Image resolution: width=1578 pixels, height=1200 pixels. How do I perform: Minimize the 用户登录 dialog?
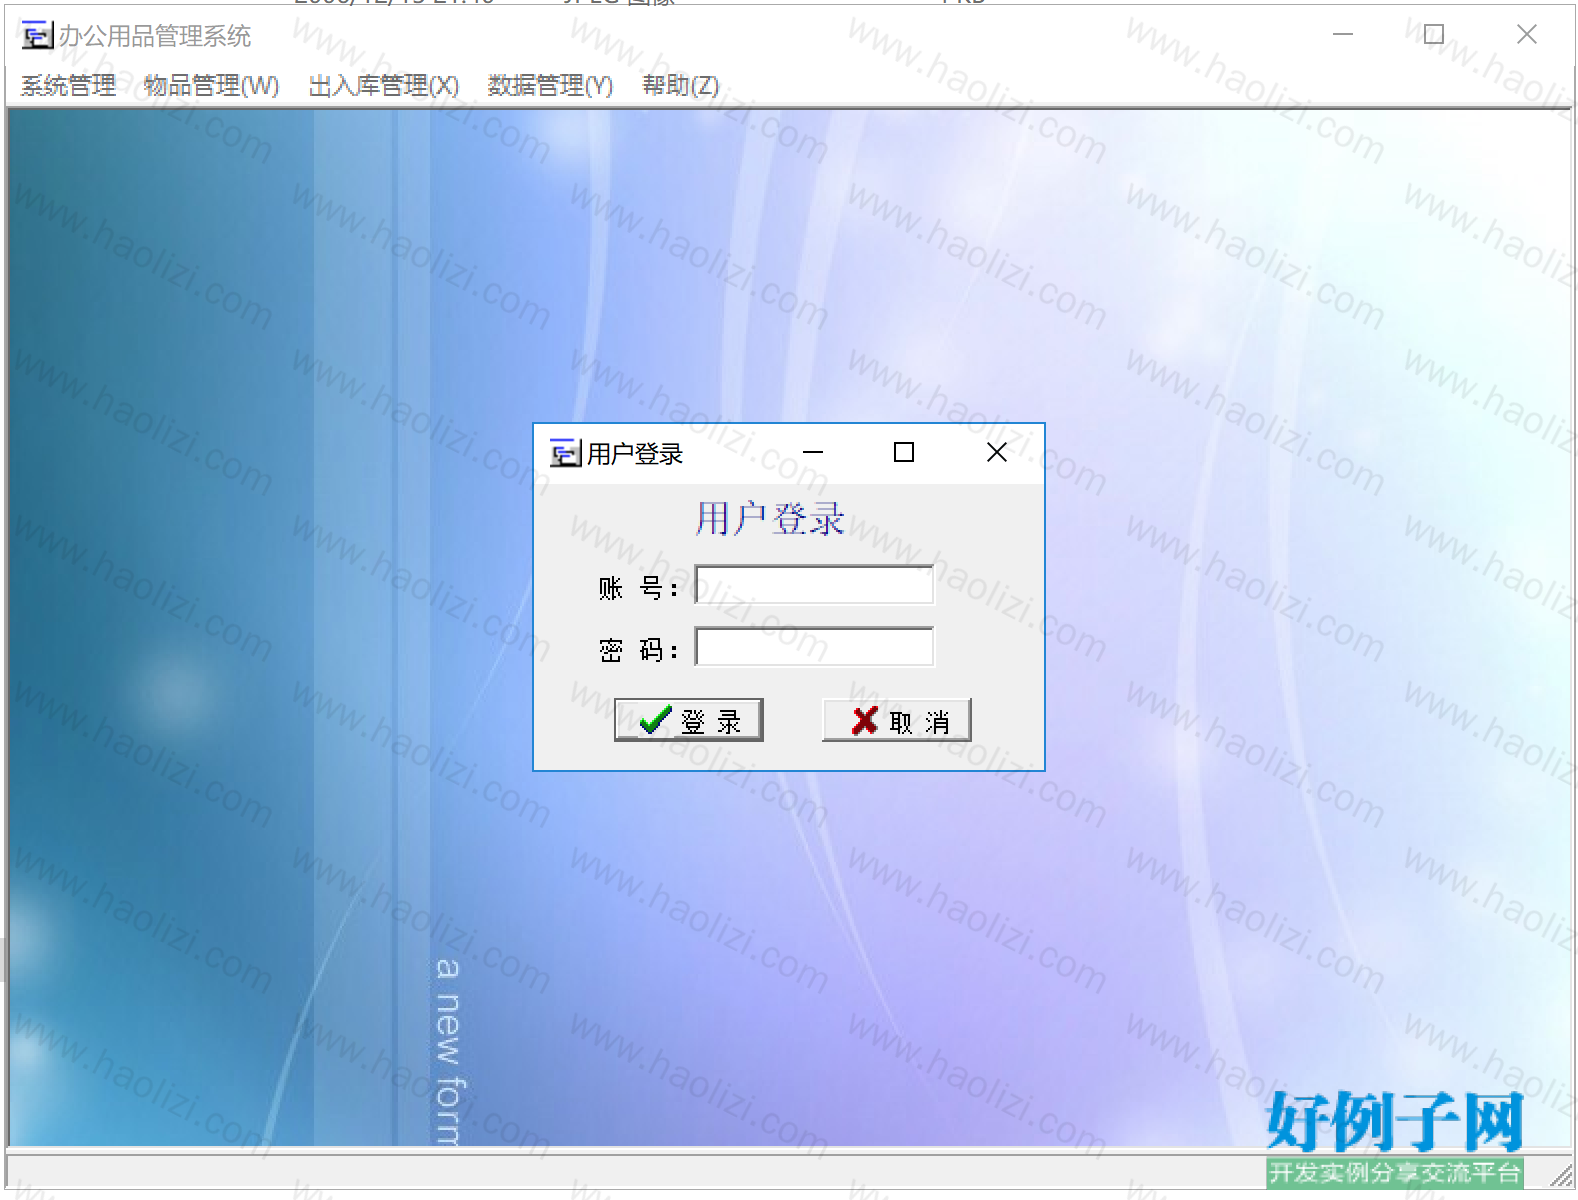(813, 453)
